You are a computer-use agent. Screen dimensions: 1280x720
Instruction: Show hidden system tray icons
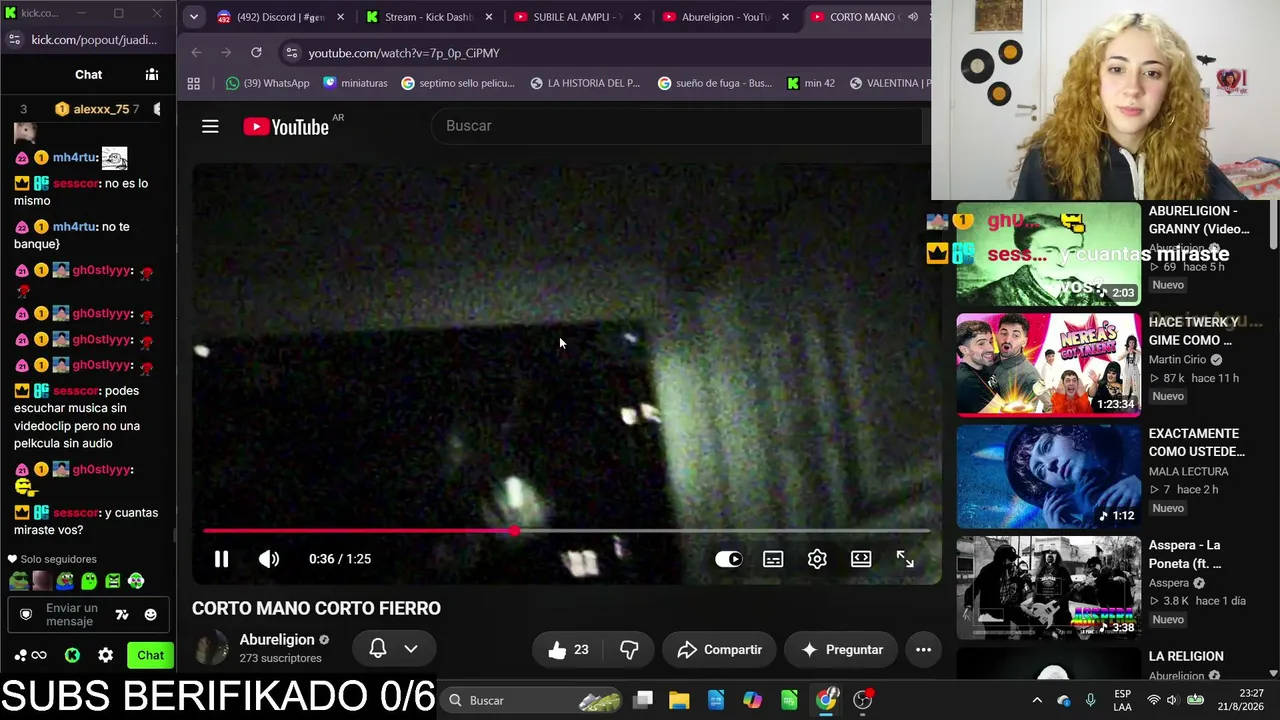pyautogui.click(x=1037, y=700)
